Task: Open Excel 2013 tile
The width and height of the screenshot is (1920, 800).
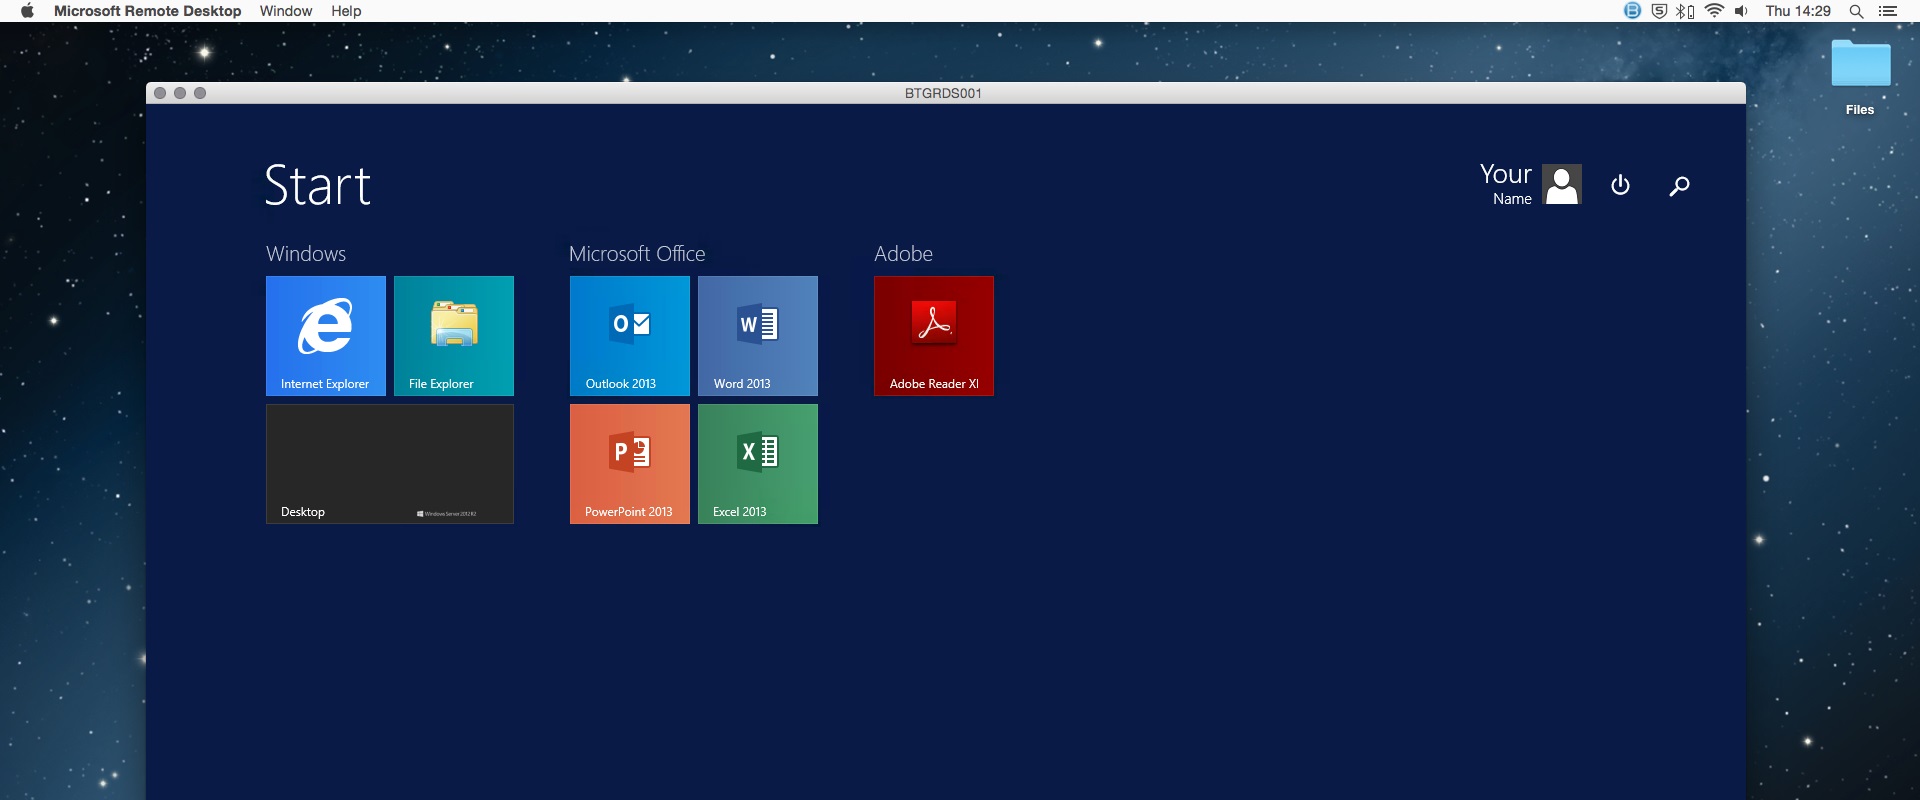Action: point(758,464)
